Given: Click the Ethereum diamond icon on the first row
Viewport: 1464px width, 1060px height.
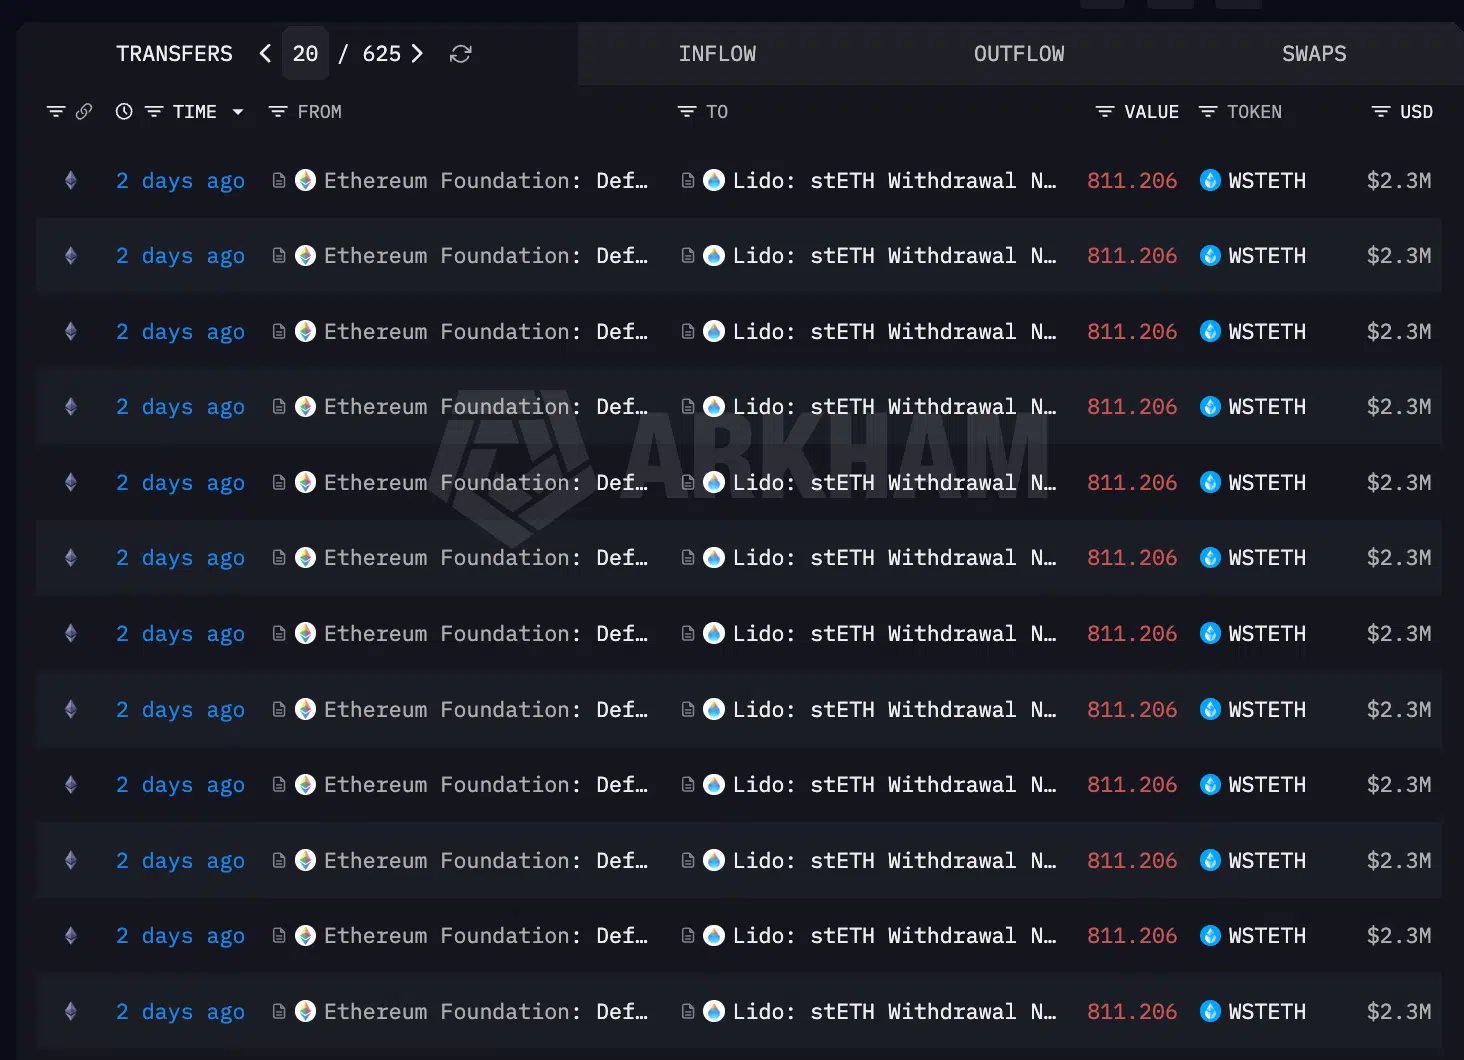Looking at the screenshot, I should point(70,180).
